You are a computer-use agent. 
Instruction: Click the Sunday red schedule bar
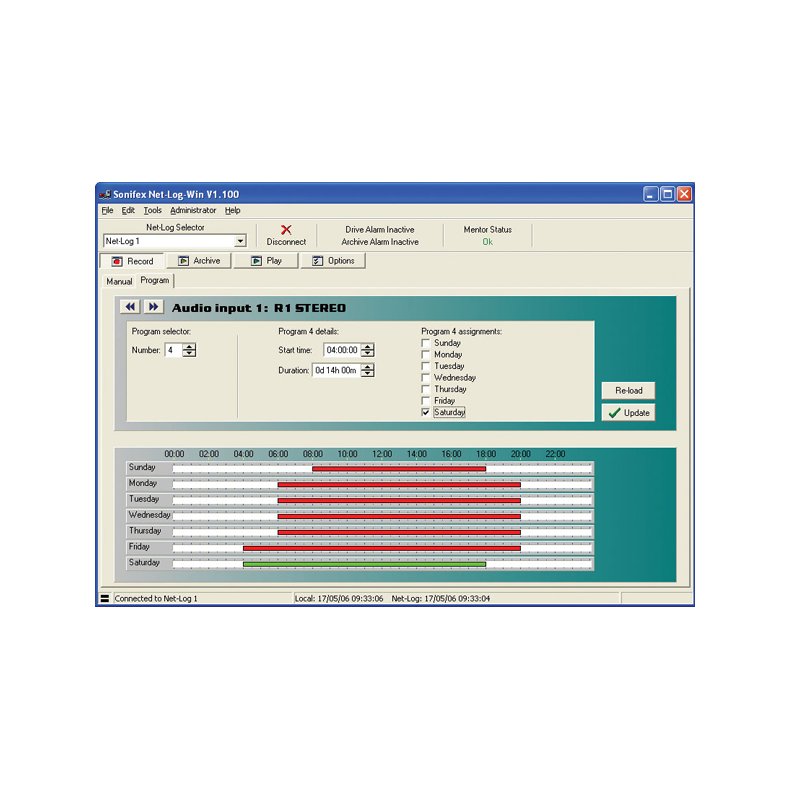click(x=399, y=469)
